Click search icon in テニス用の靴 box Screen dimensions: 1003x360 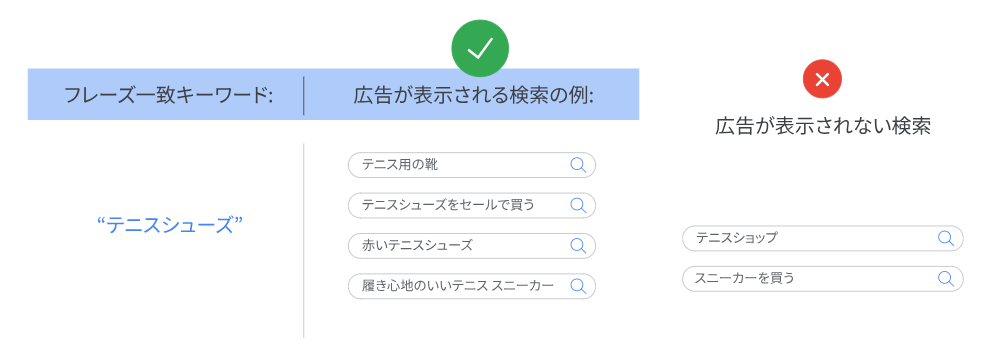[578, 165]
